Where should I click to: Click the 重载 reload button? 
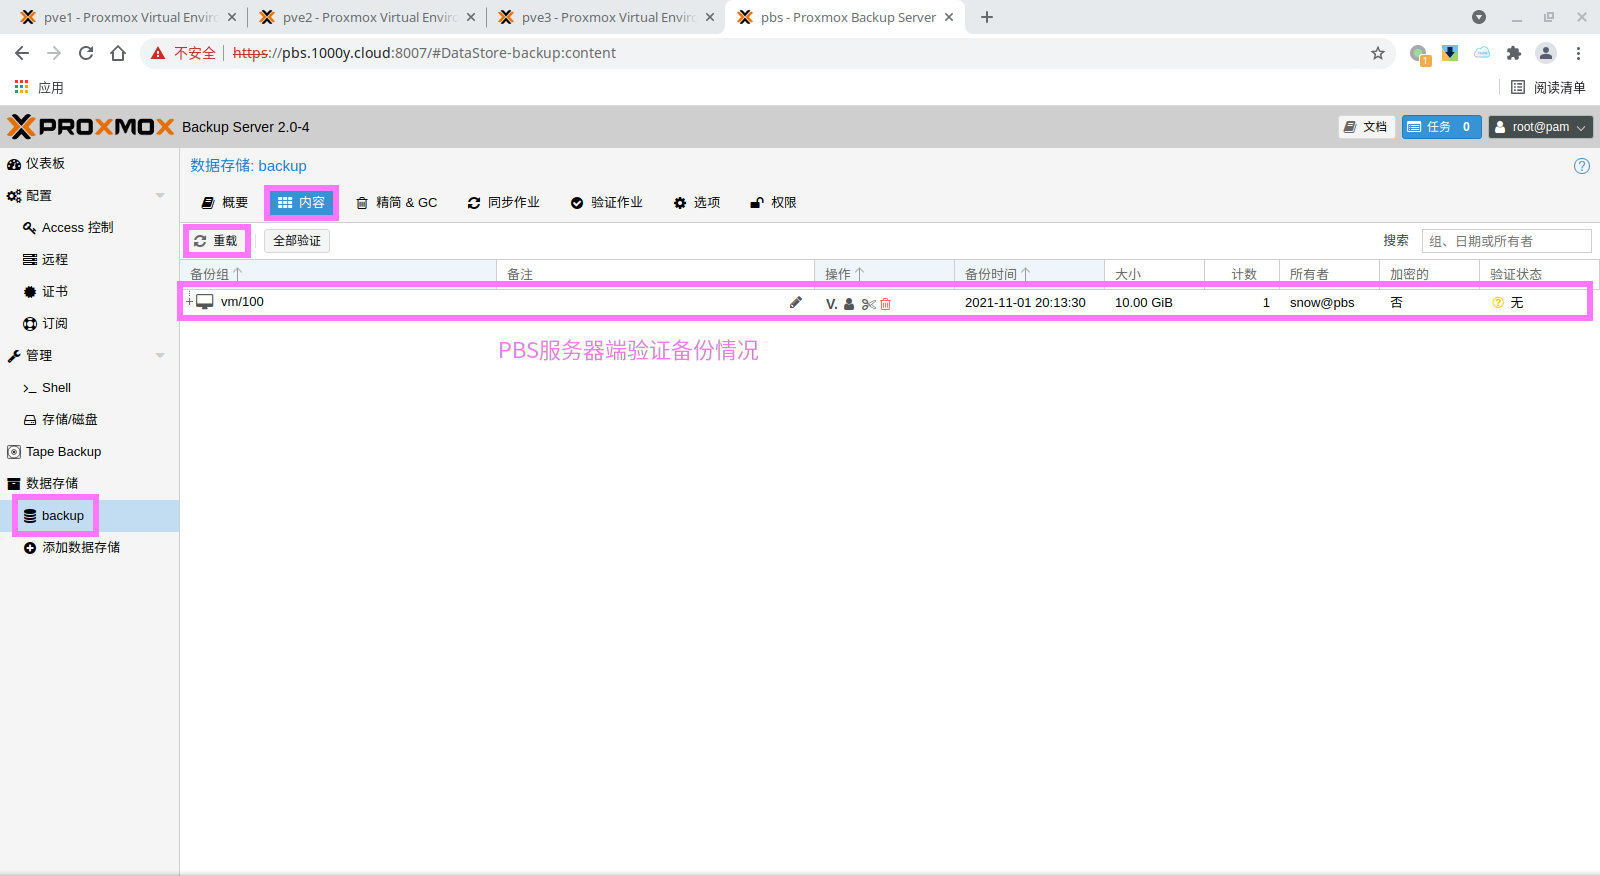pos(216,241)
